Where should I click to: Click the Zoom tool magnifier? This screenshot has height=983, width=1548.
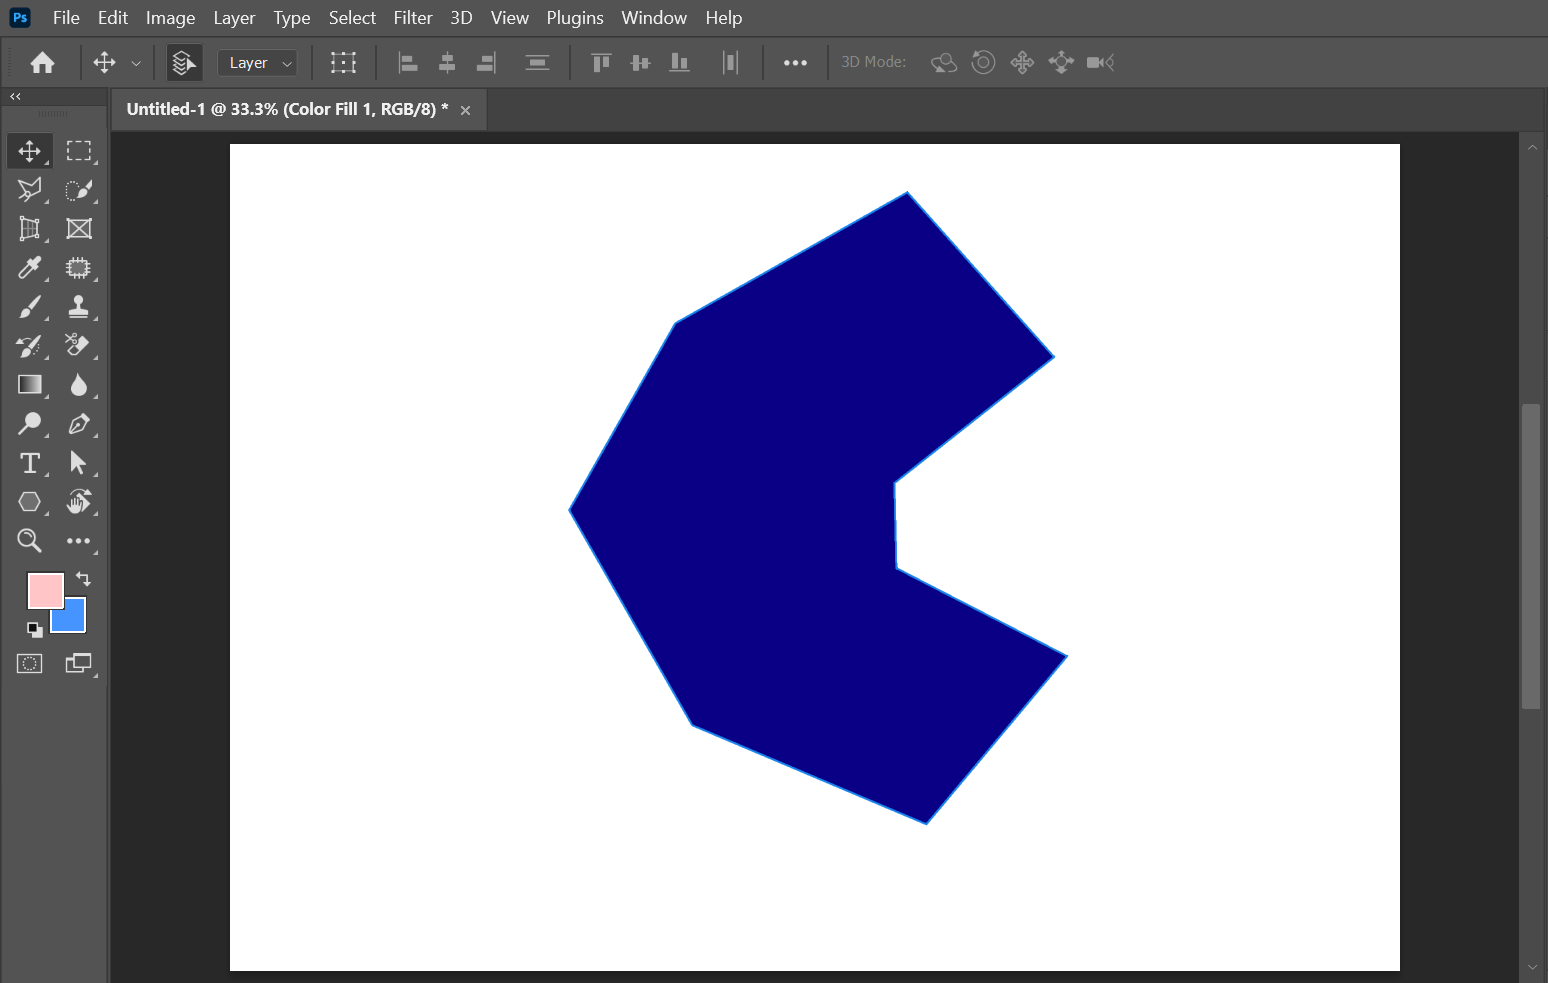pyautogui.click(x=29, y=541)
